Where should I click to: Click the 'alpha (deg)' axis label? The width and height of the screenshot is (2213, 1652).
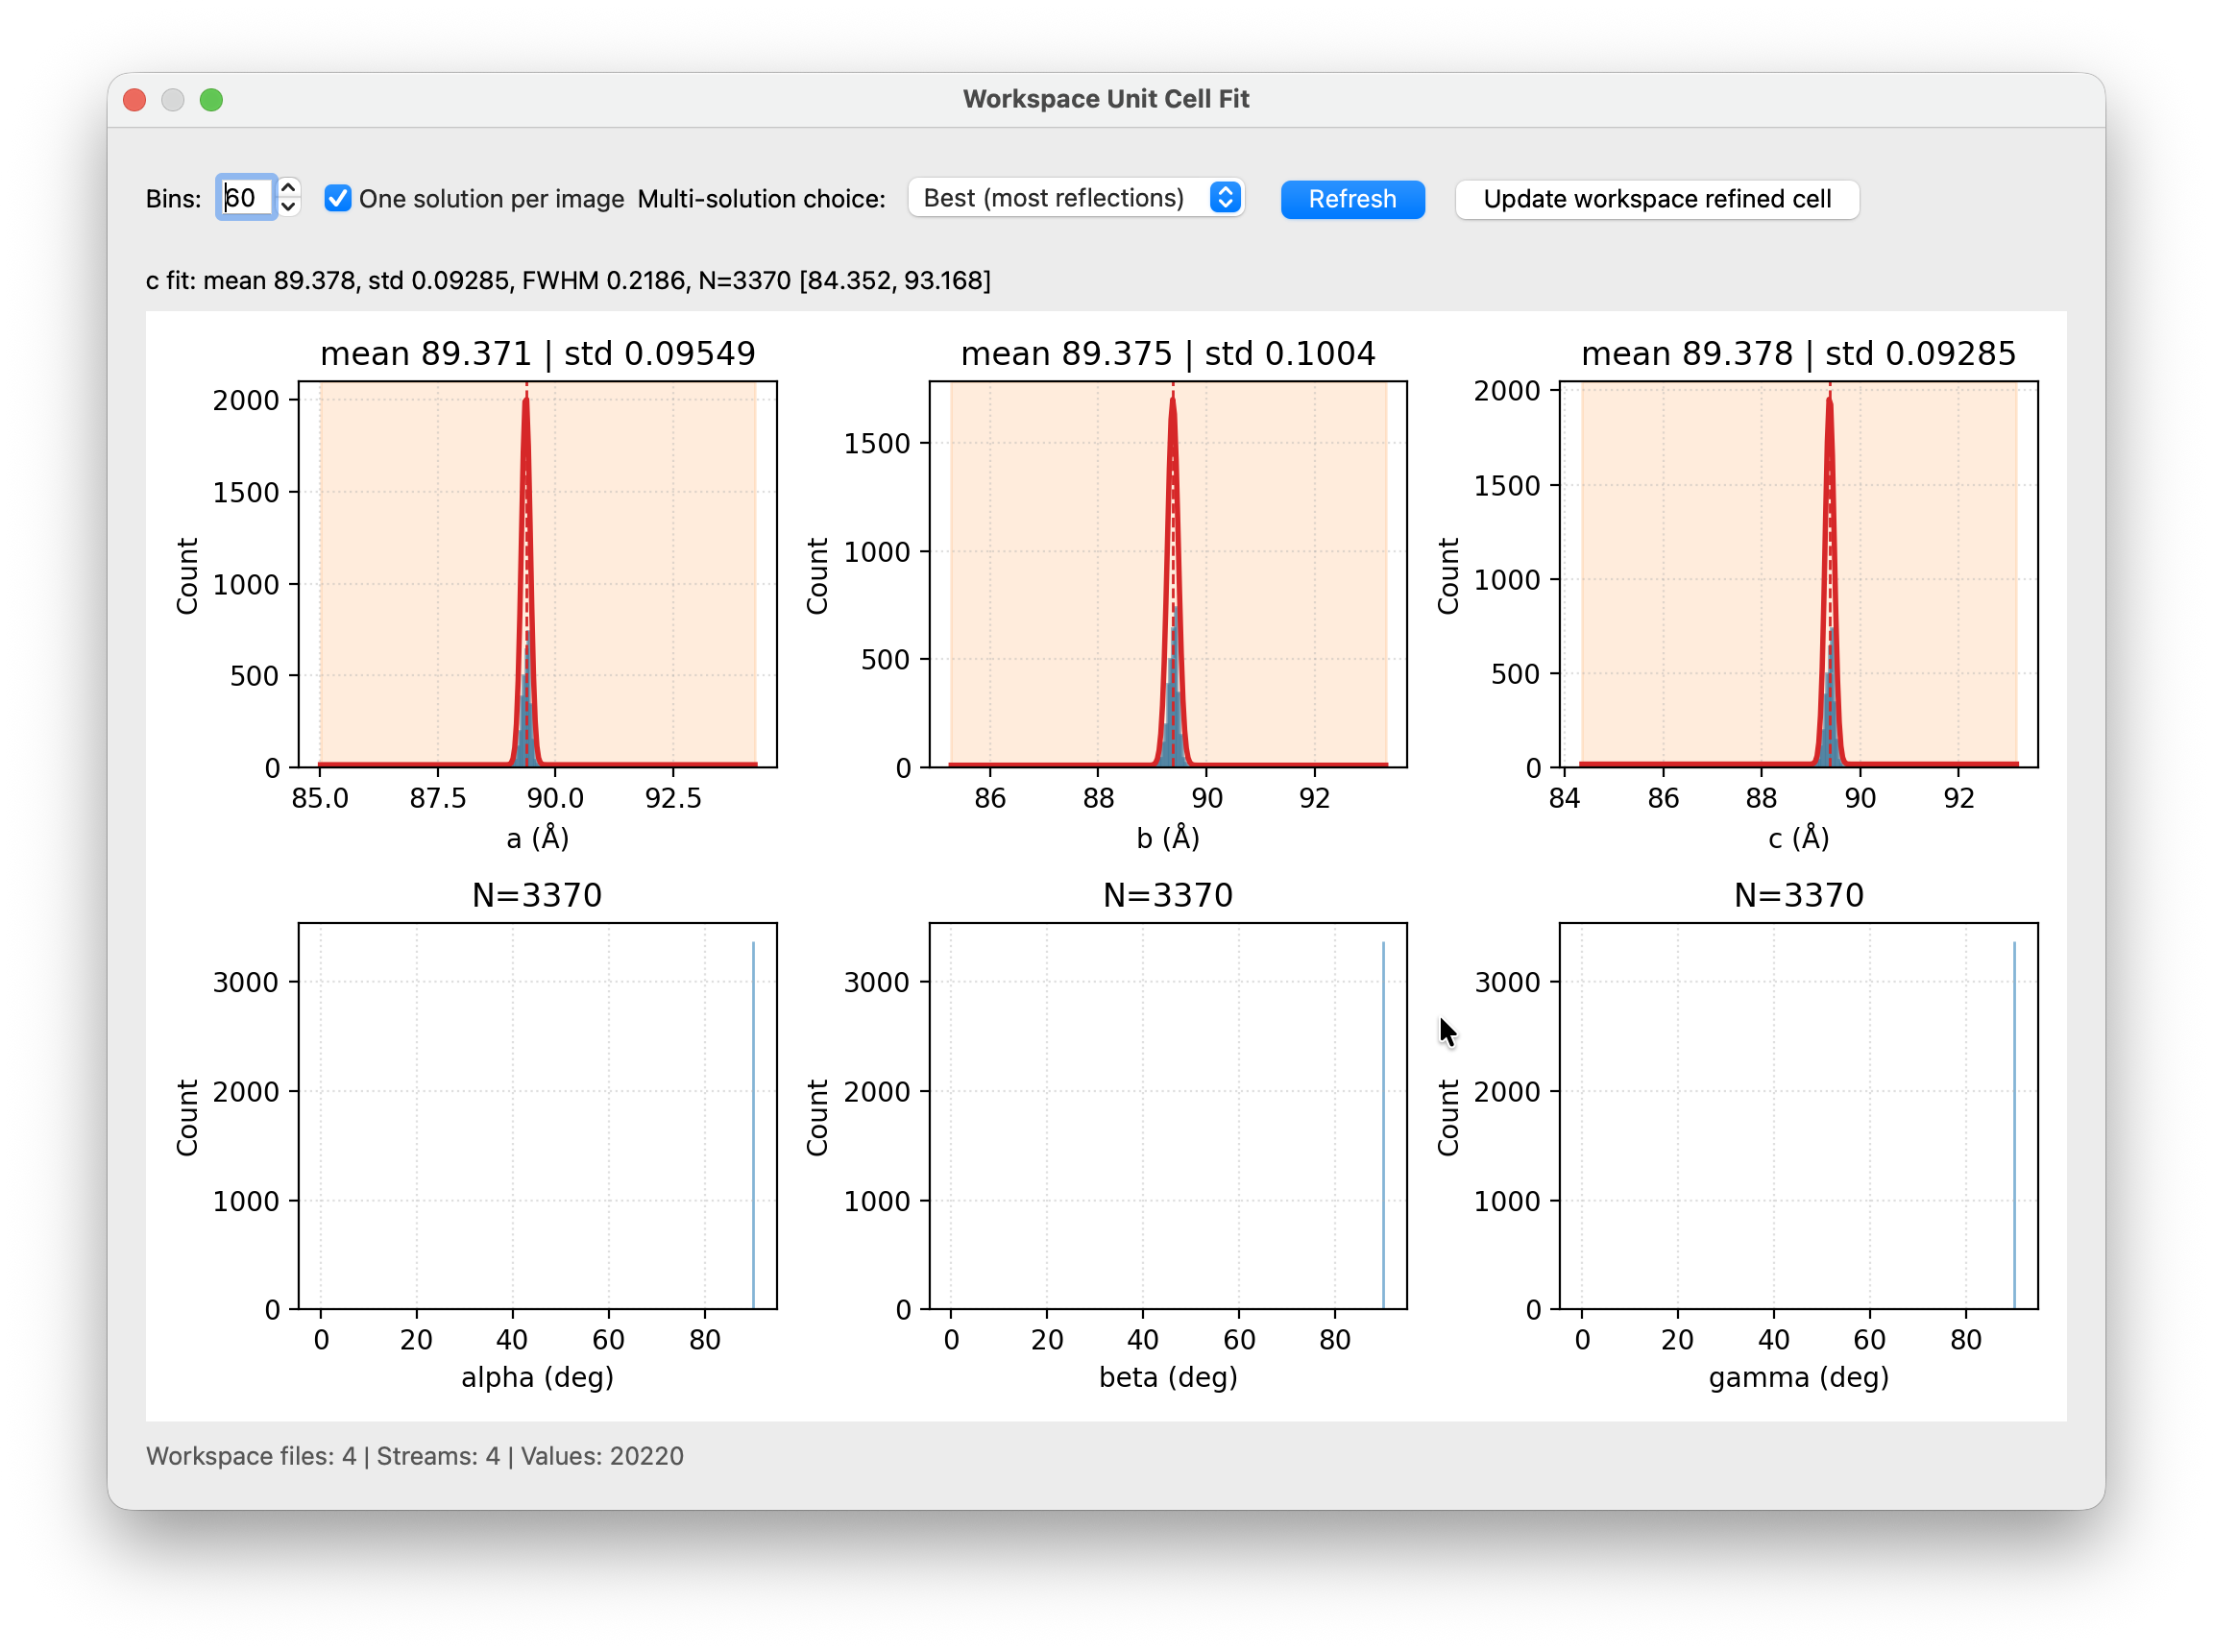[x=537, y=1378]
